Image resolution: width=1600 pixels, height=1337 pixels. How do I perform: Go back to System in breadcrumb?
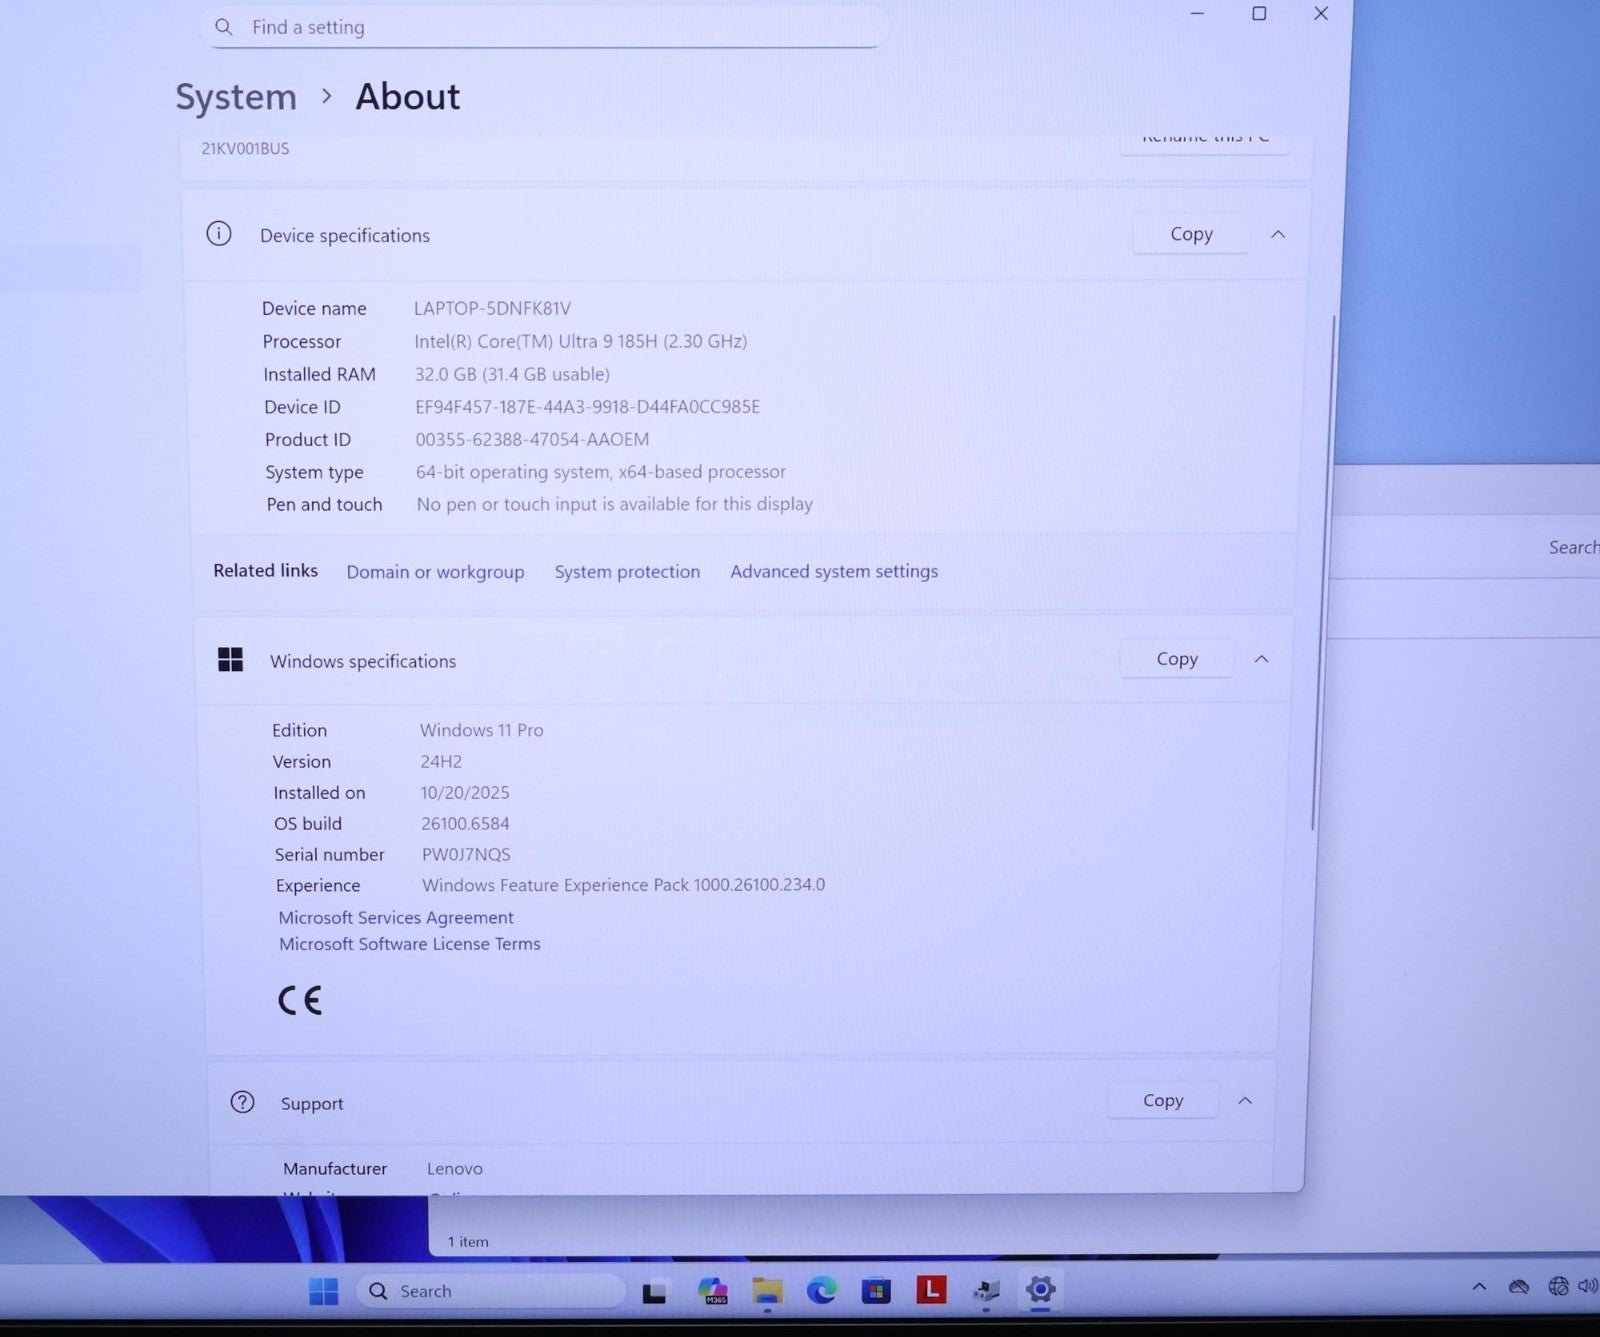click(x=236, y=97)
